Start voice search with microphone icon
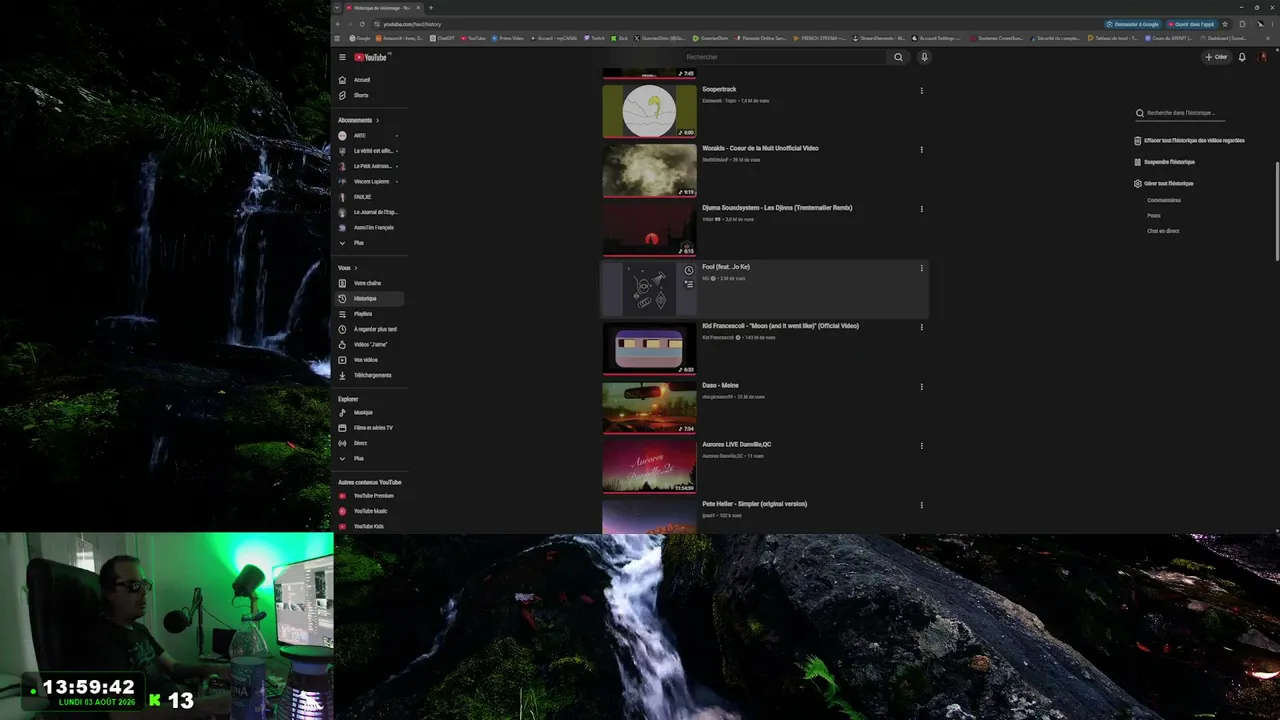The image size is (1280, 720). click(x=924, y=57)
